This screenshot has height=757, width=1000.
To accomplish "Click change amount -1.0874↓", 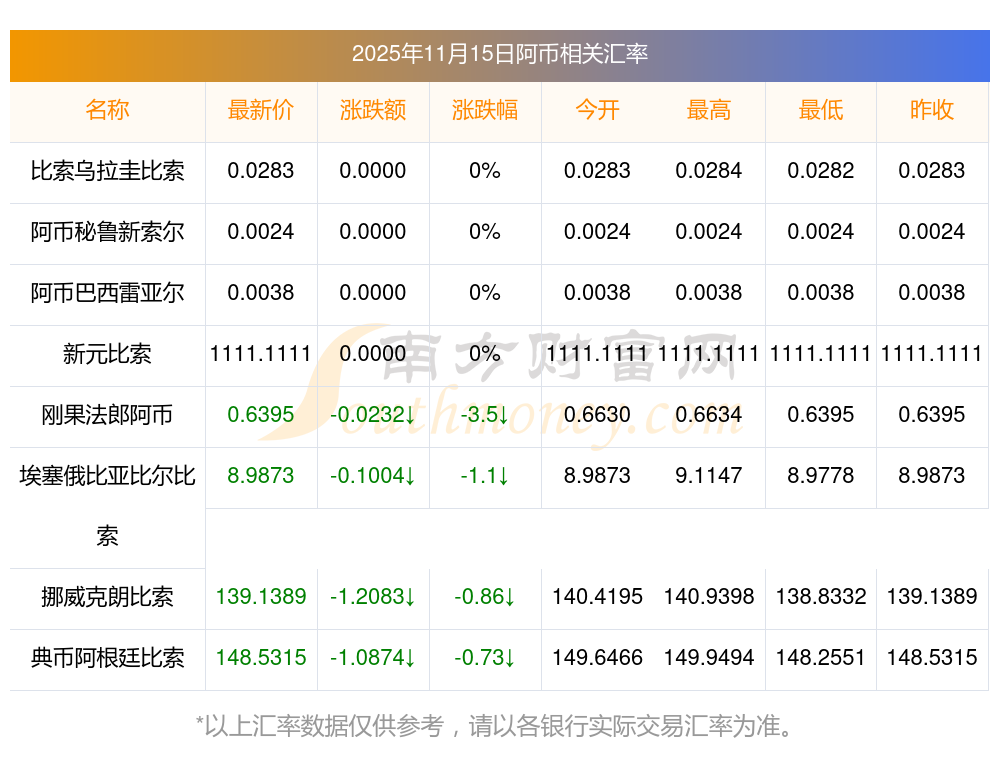I will (373, 658).
